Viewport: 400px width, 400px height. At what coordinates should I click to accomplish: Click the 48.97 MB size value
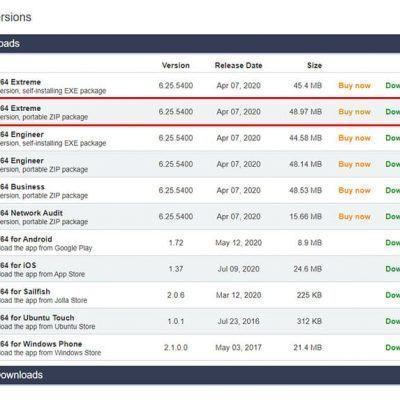[305, 112]
